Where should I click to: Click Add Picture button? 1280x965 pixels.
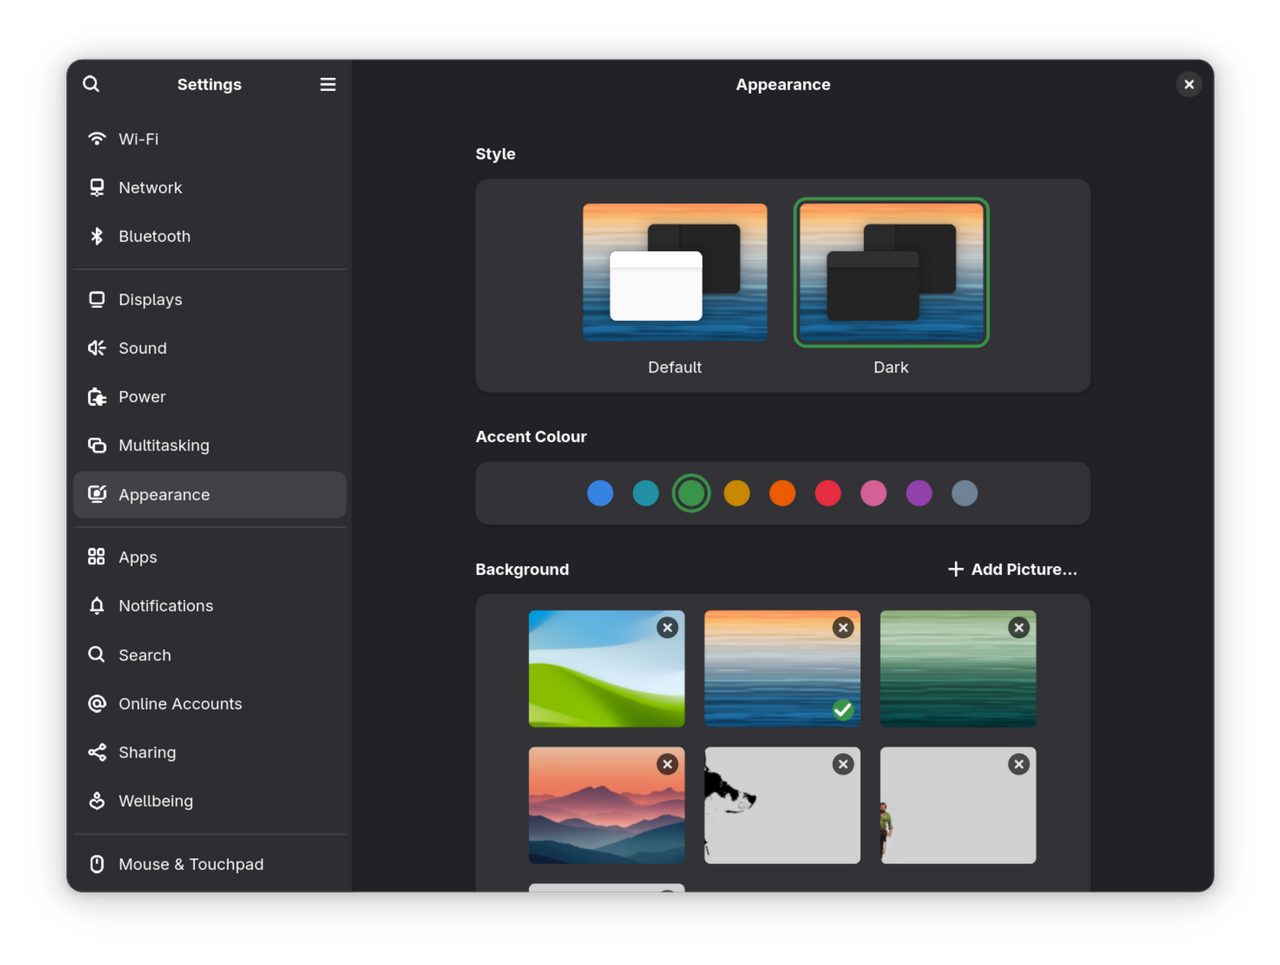(1012, 569)
